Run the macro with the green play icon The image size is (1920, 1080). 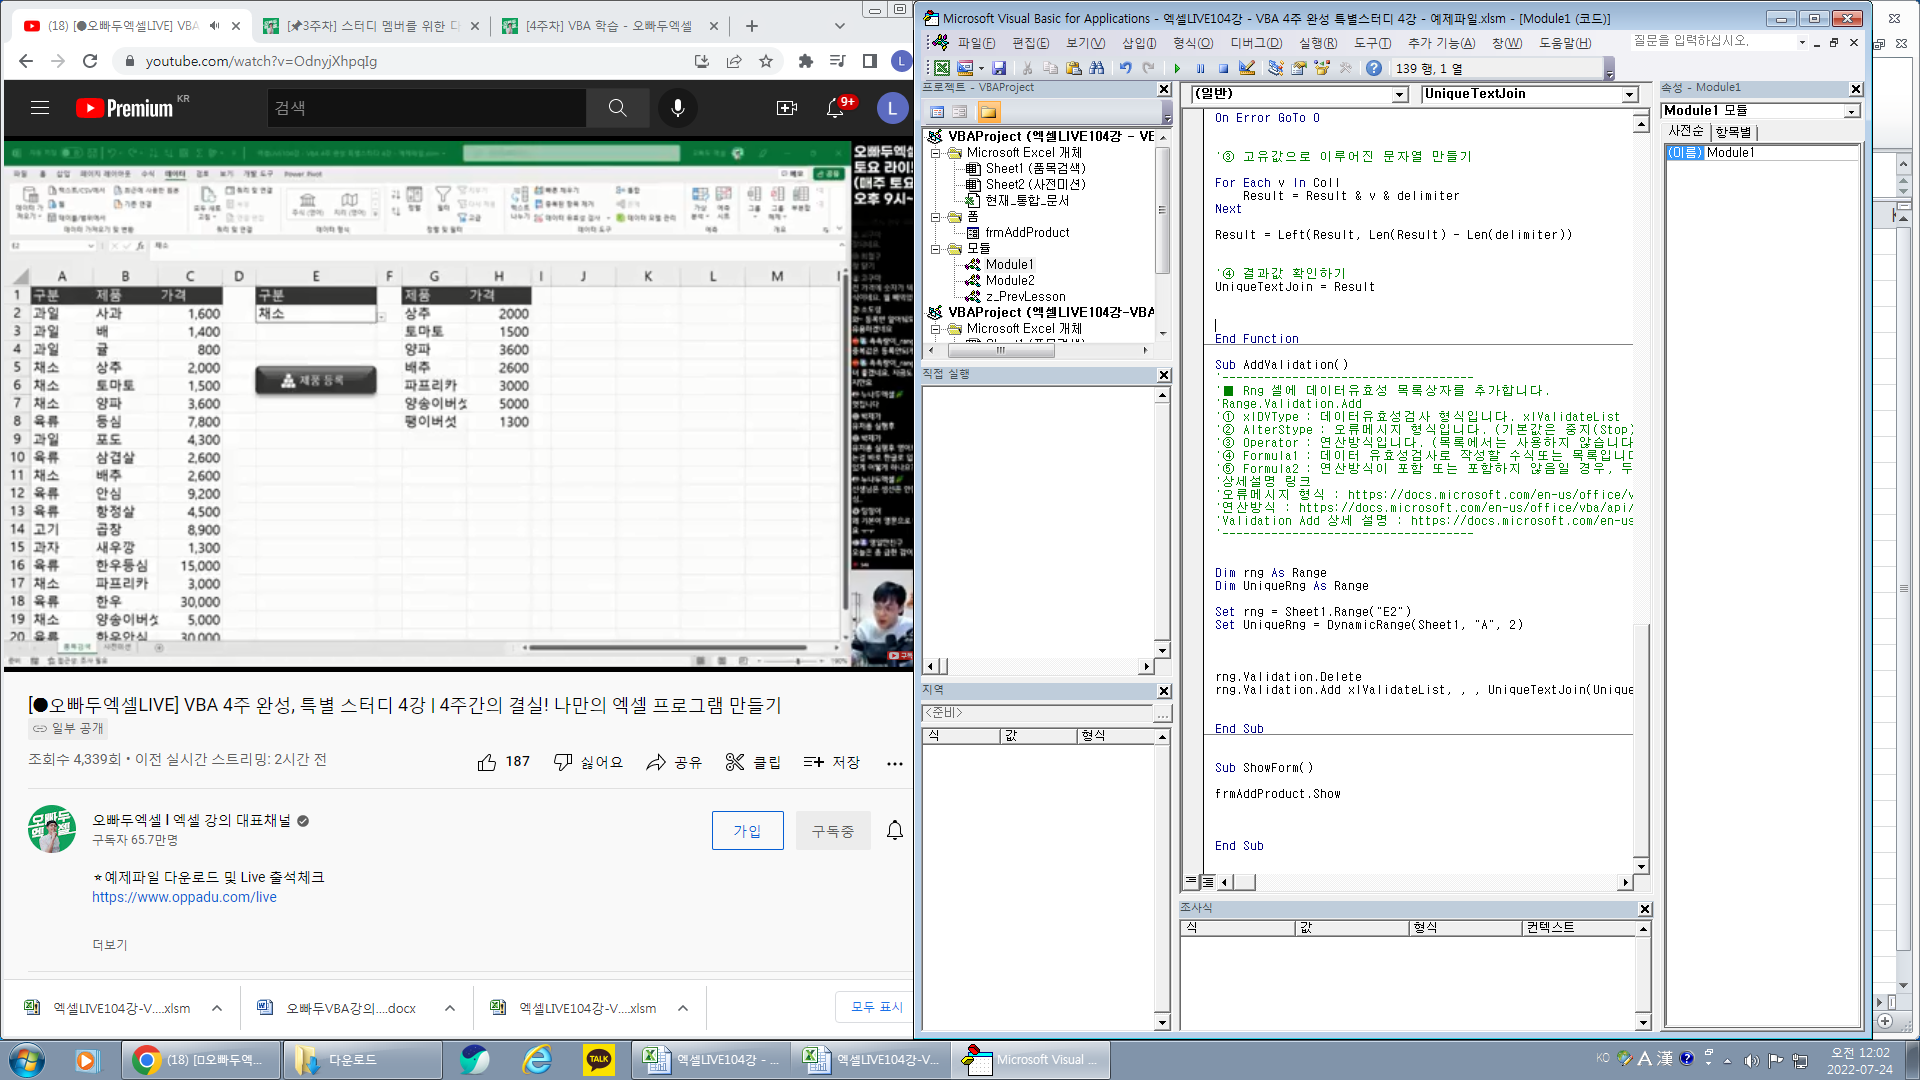tap(1177, 68)
